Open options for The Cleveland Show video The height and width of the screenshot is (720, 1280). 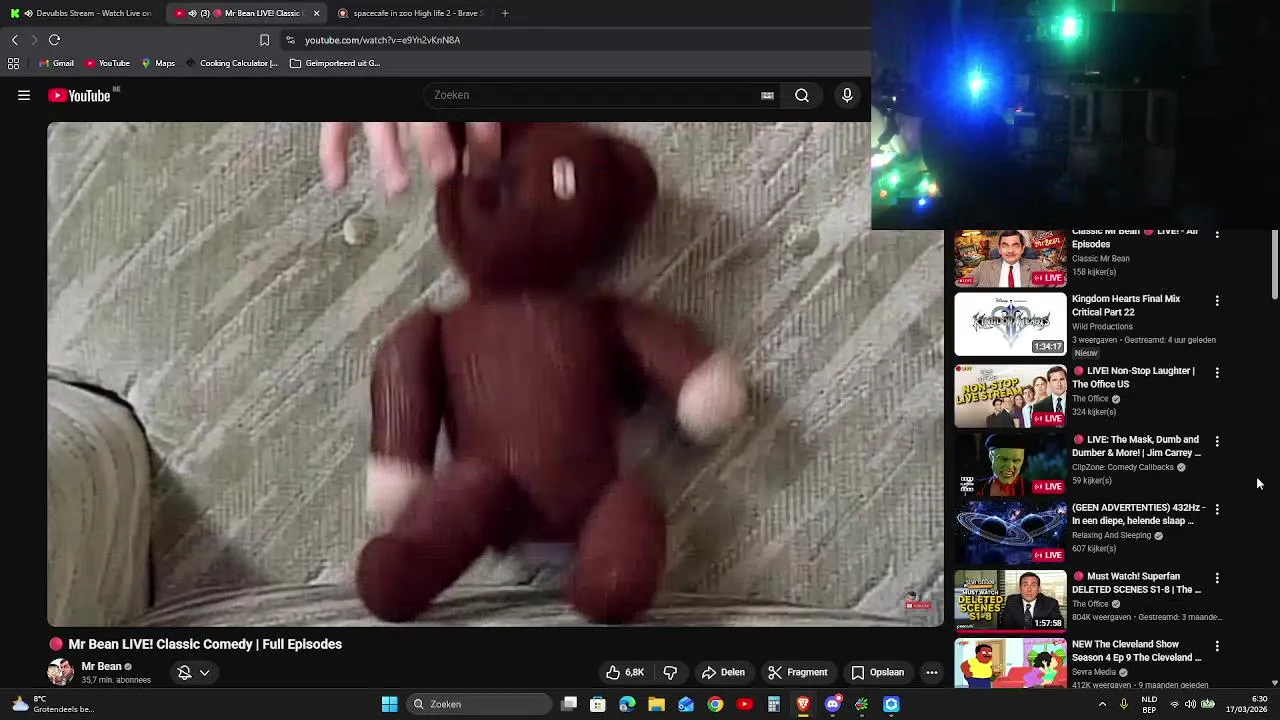[x=1217, y=646]
